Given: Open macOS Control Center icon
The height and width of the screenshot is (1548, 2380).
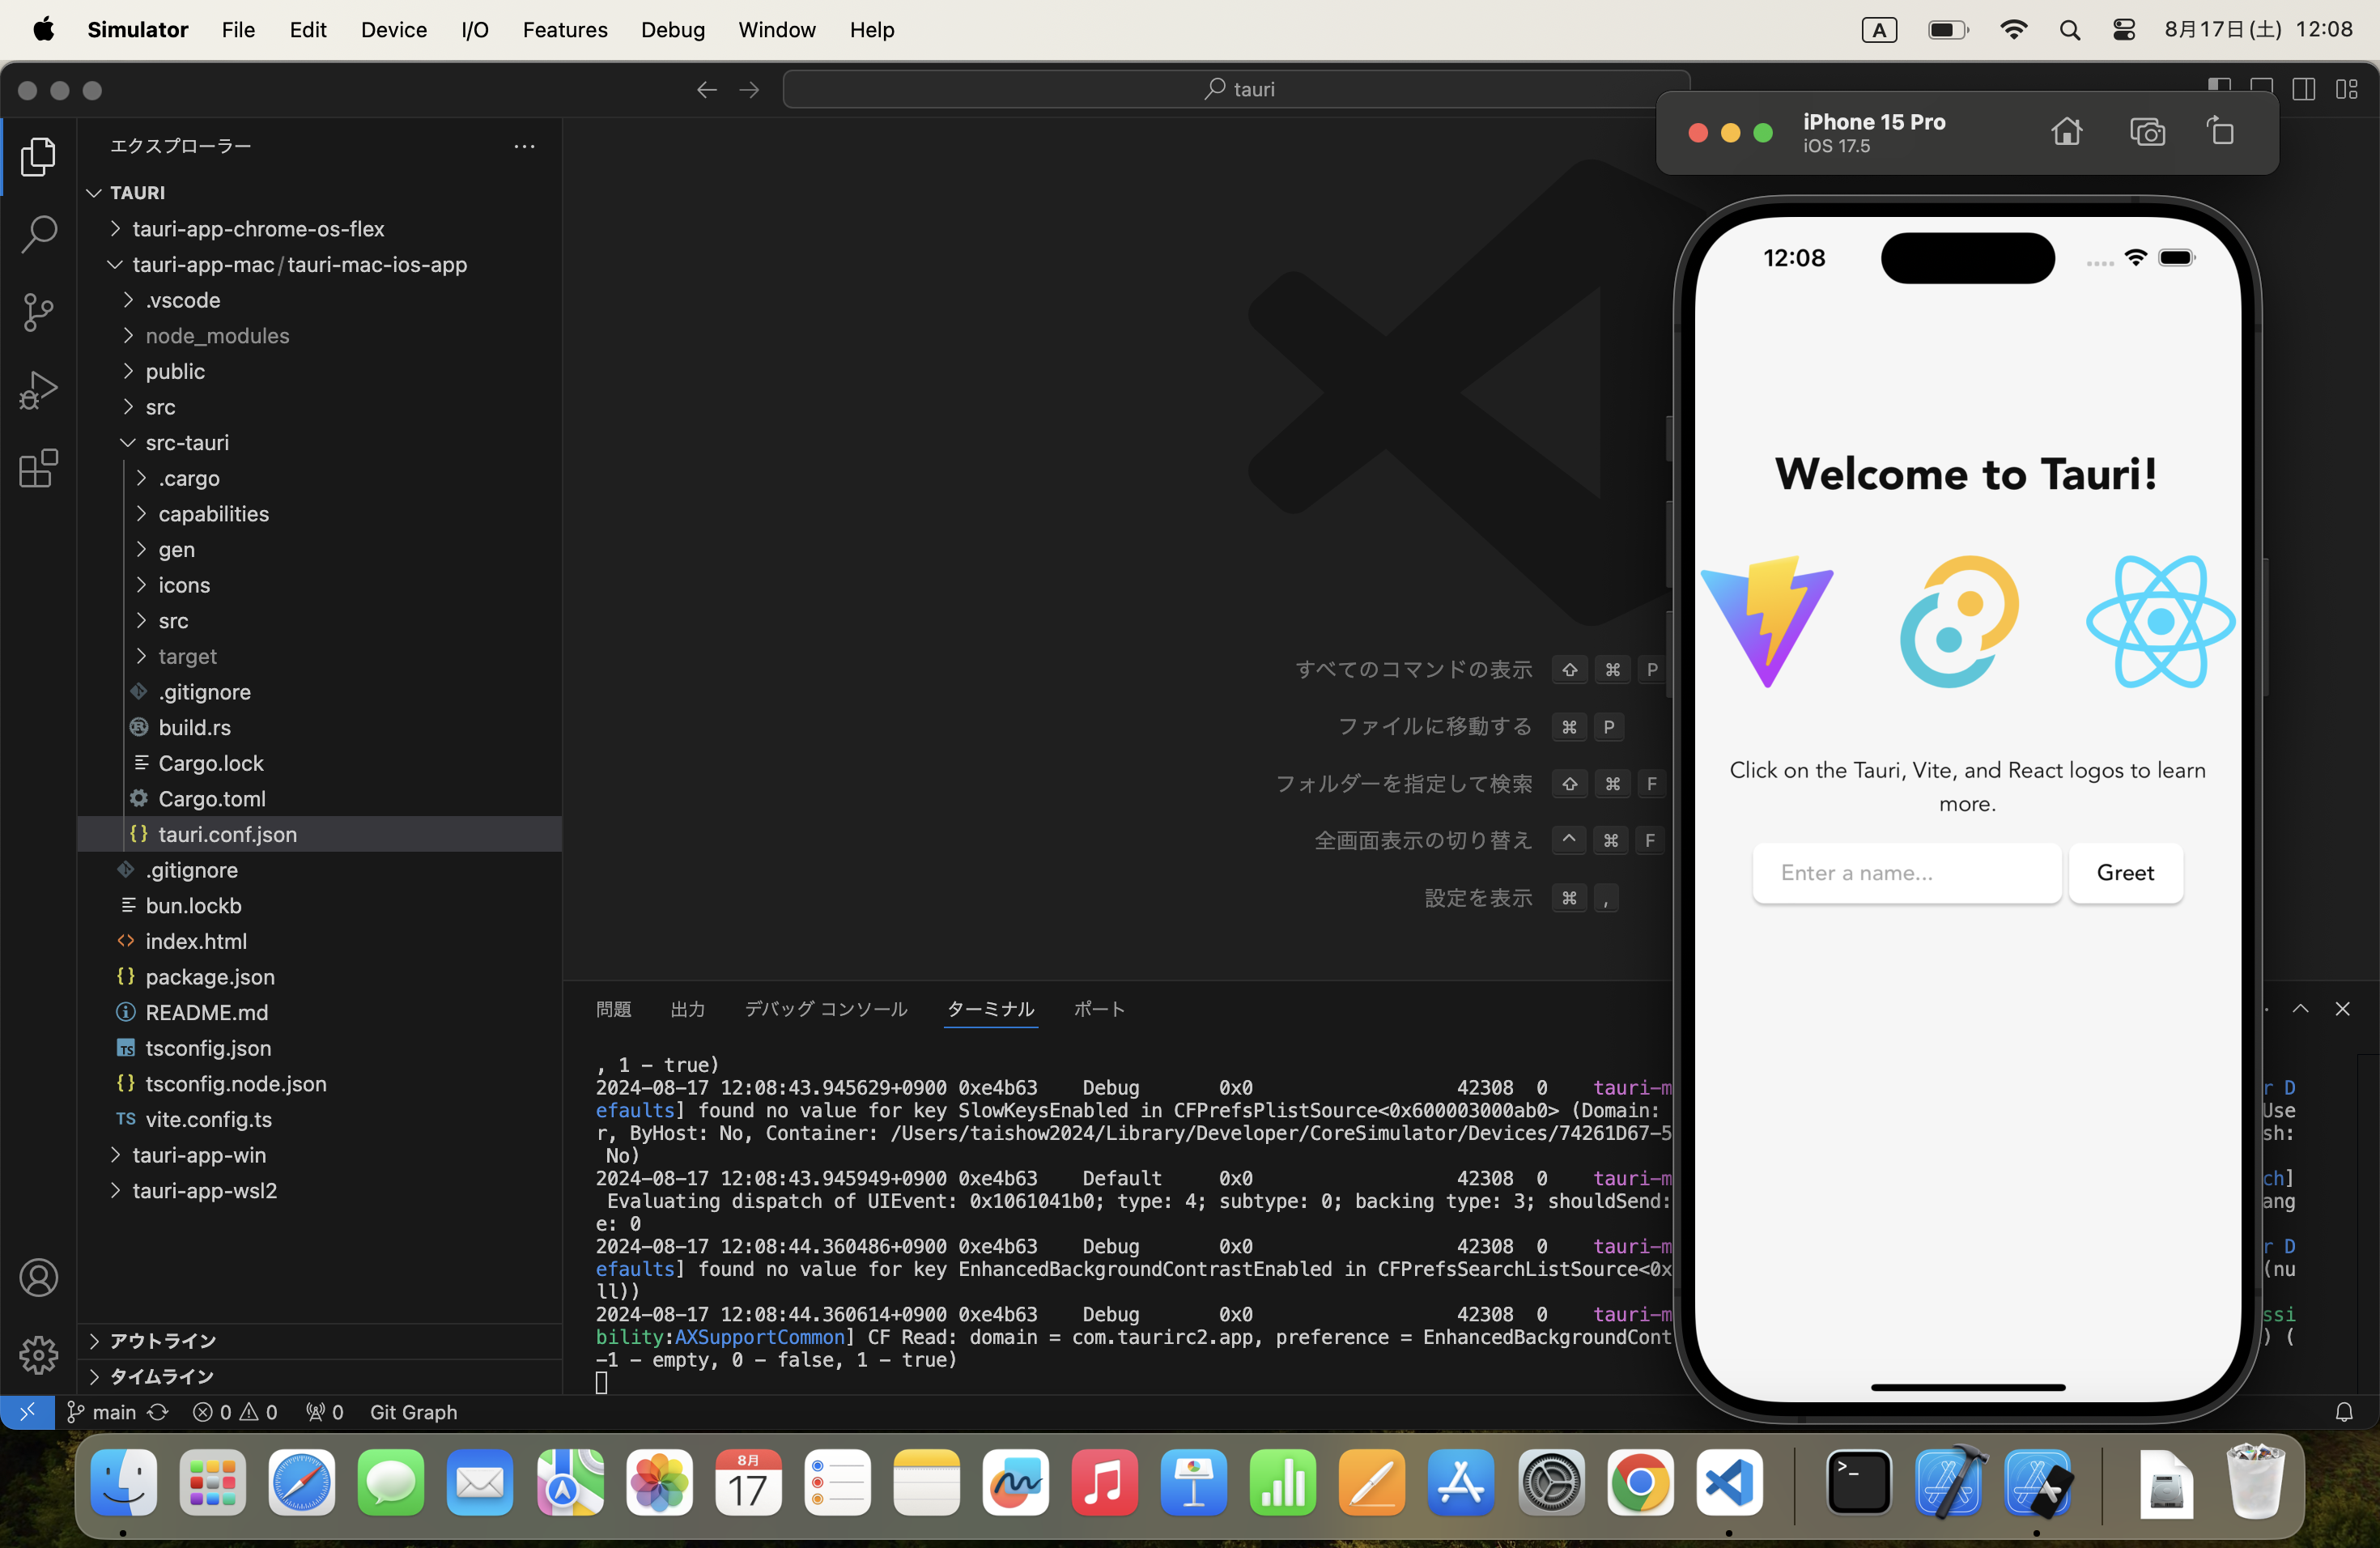Looking at the screenshot, I should [2124, 30].
